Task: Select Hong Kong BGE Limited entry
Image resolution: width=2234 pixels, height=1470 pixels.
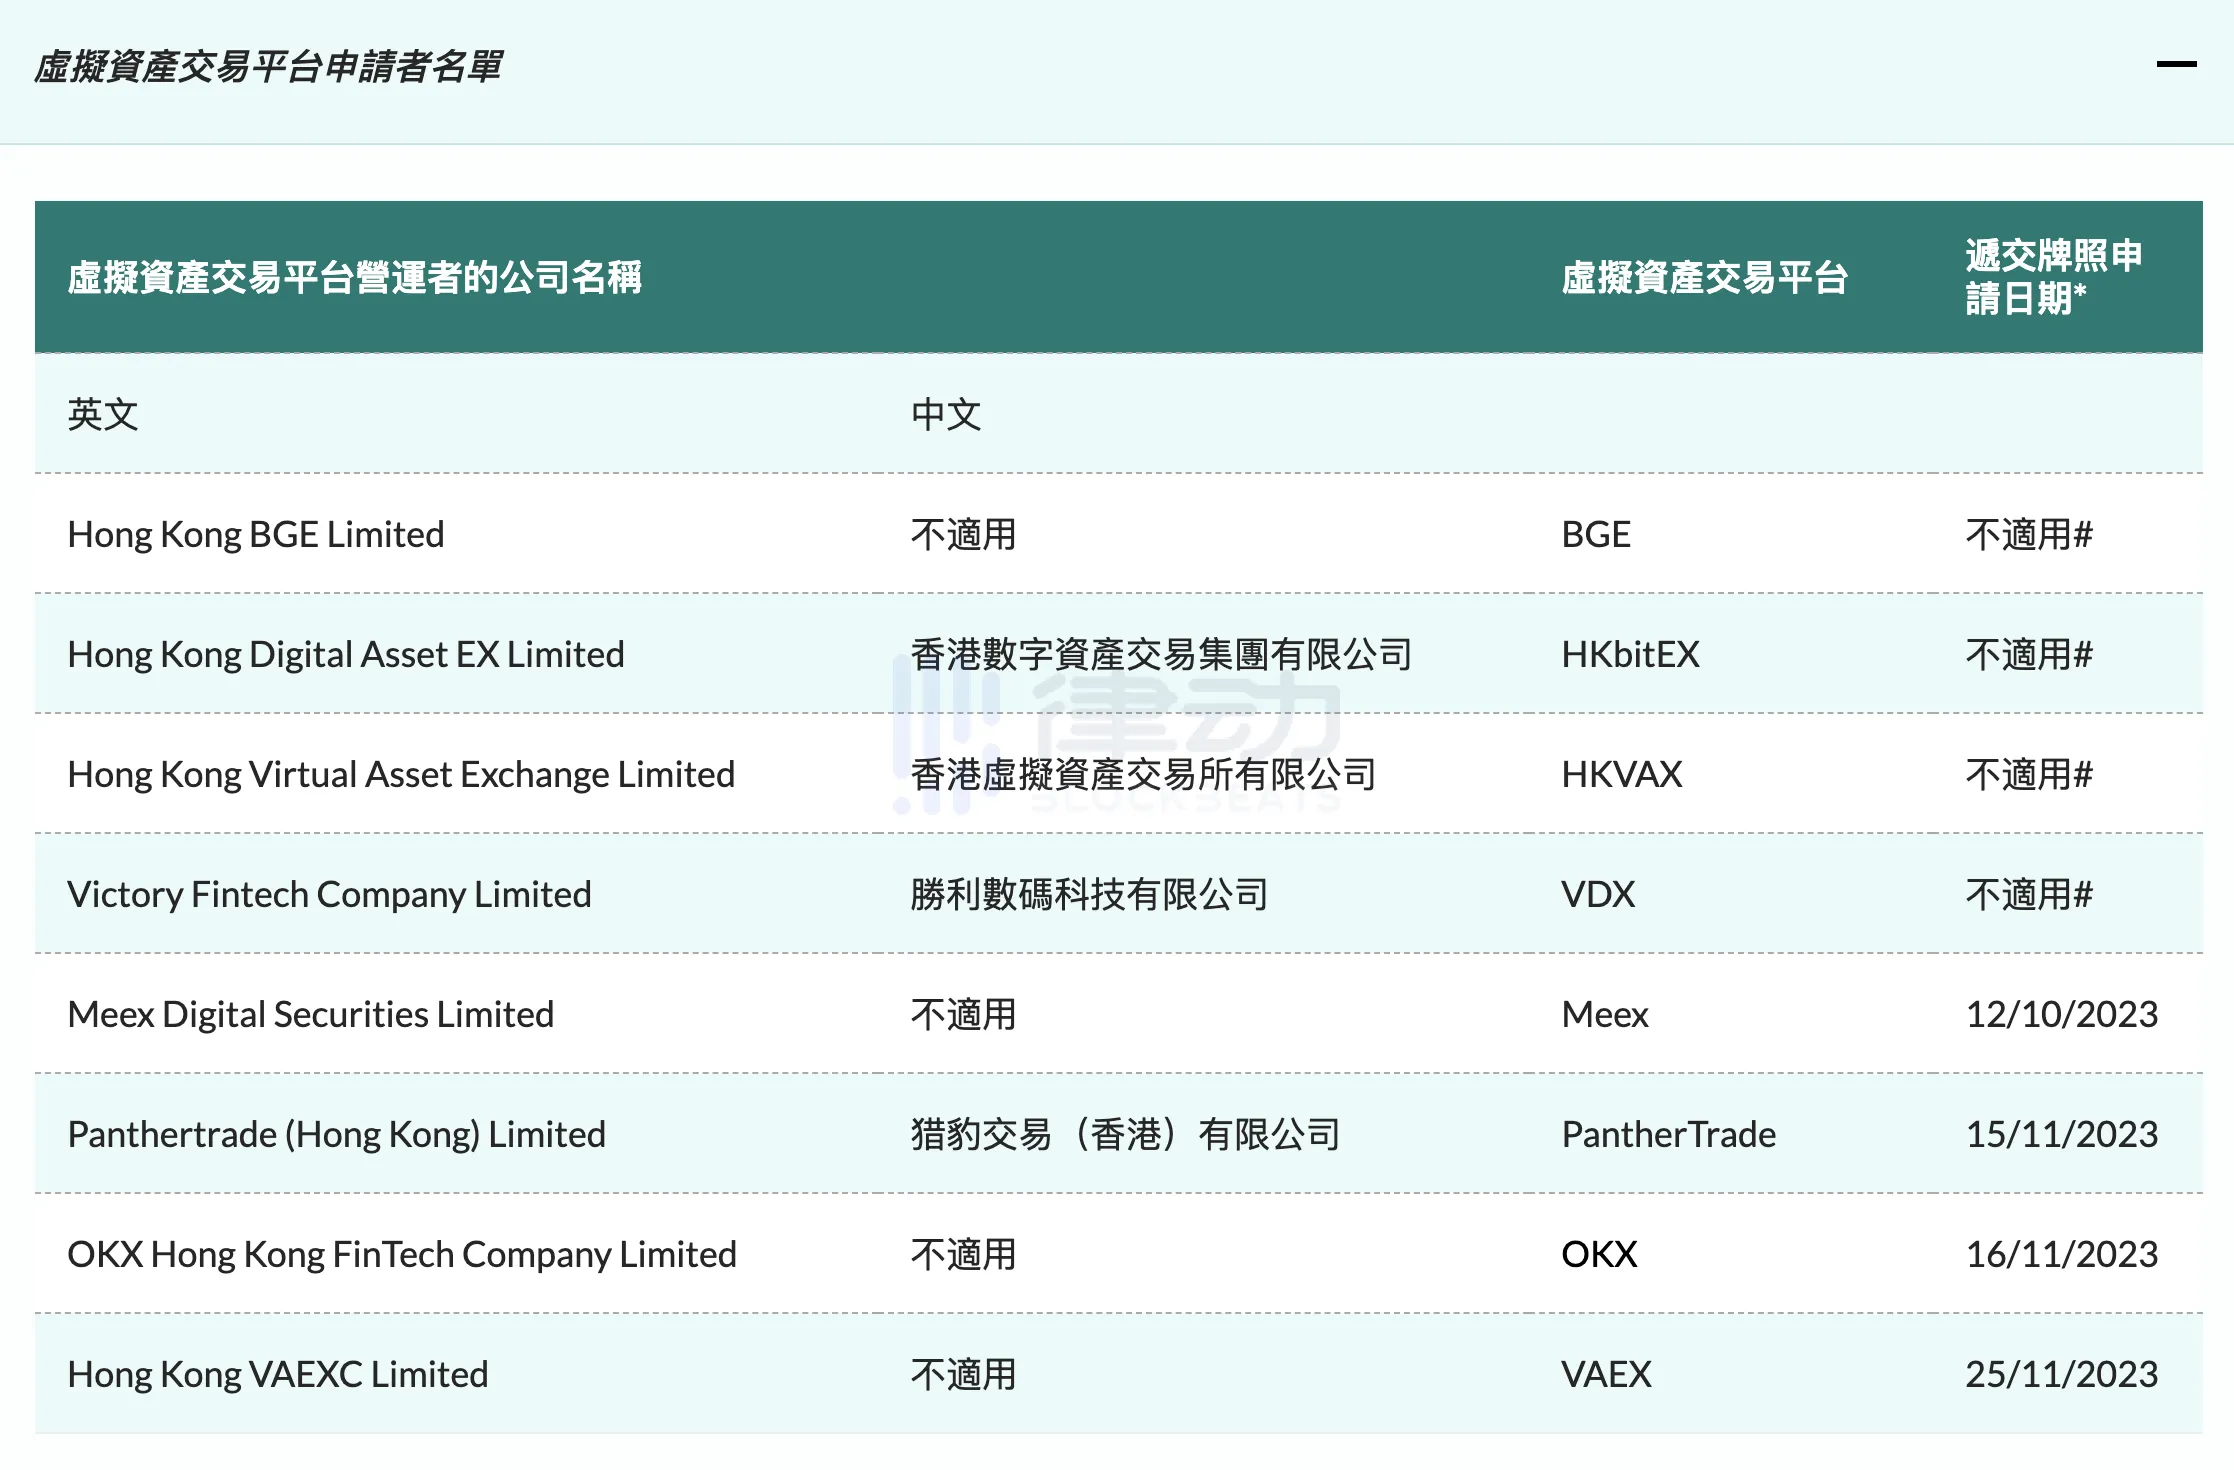Action: [256, 535]
